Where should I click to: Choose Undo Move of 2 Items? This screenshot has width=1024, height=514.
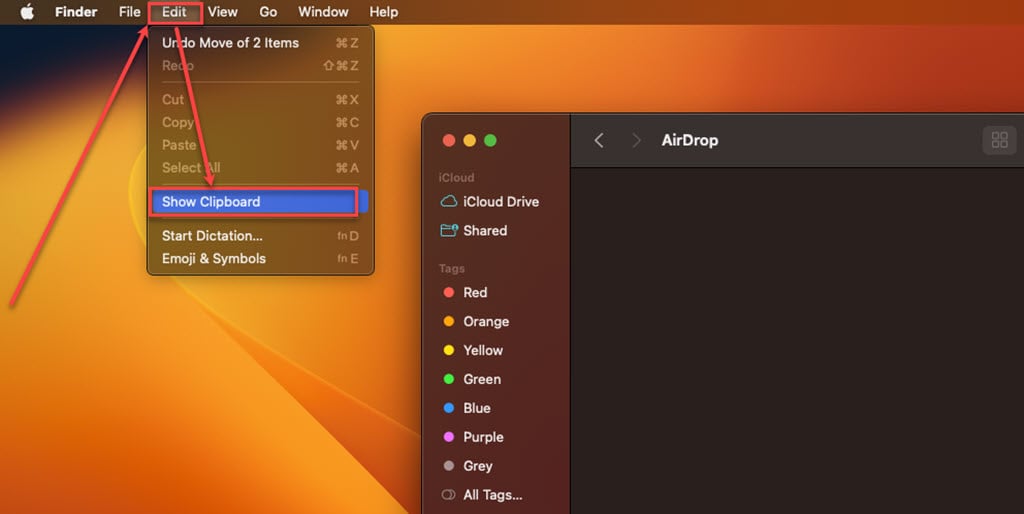(260, 43)
